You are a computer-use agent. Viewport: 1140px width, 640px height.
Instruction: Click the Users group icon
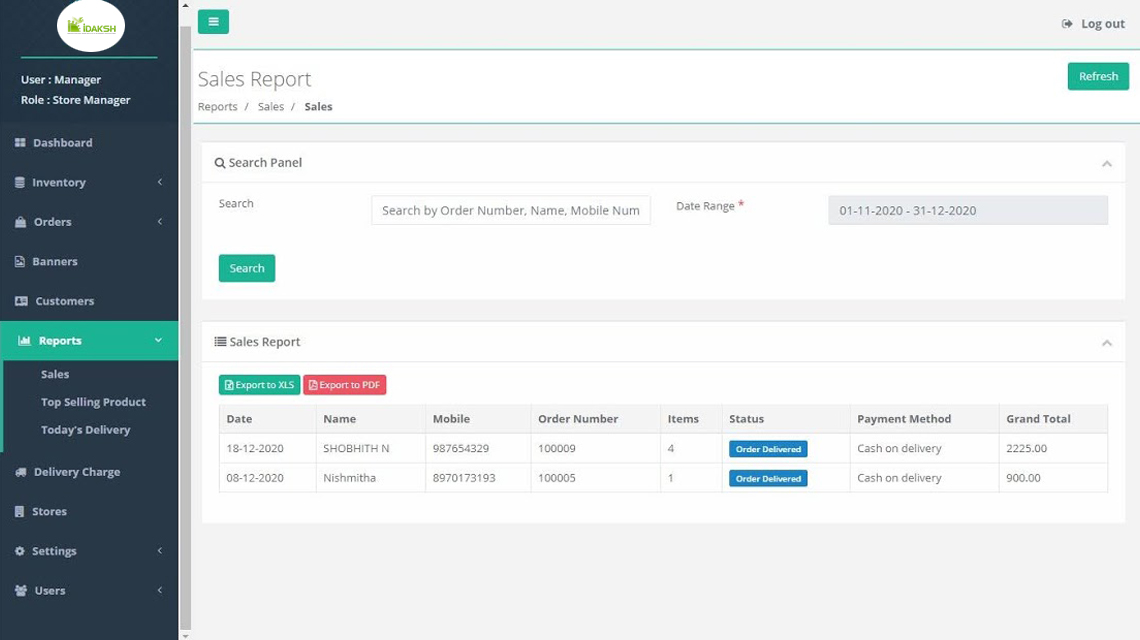21,591
